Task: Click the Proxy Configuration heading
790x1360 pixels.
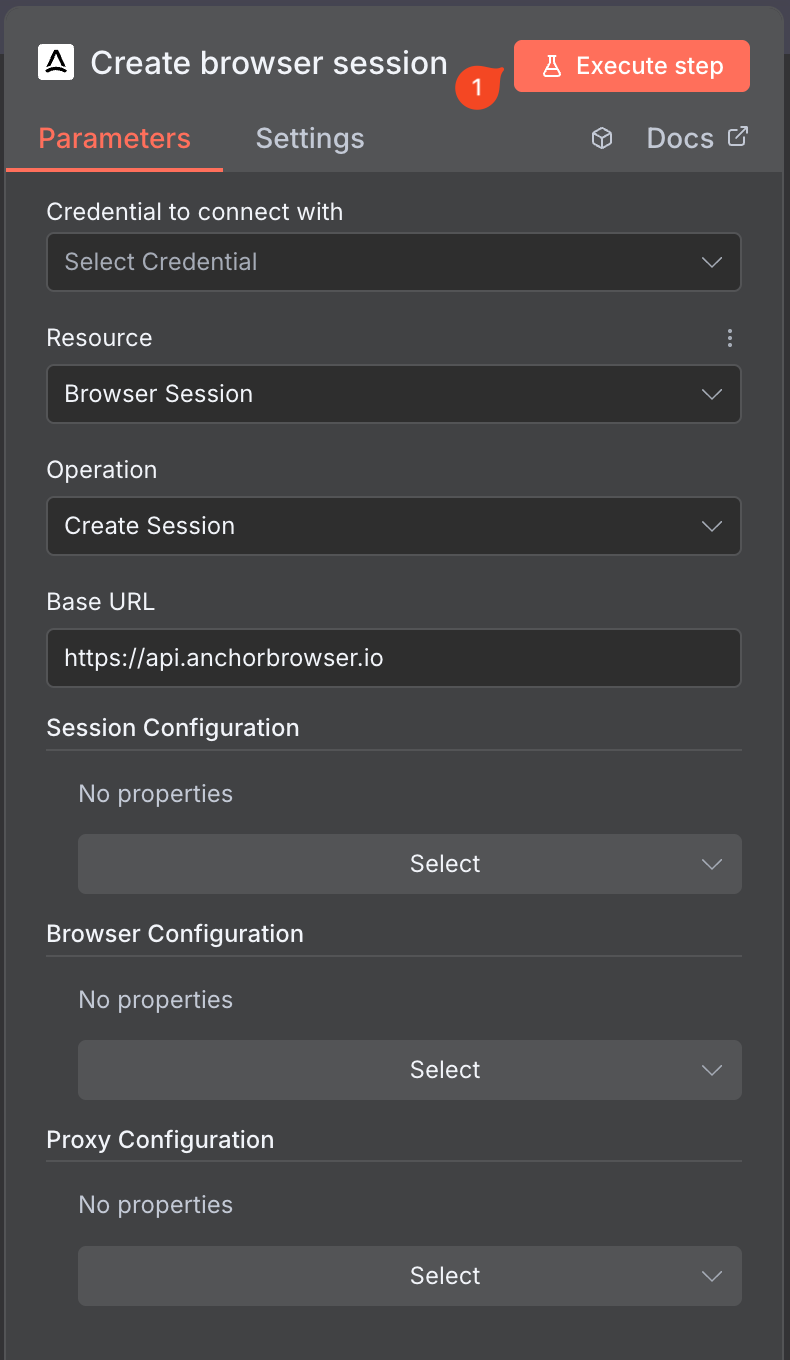Action: pyautogui.click(x=160, y=1140)
